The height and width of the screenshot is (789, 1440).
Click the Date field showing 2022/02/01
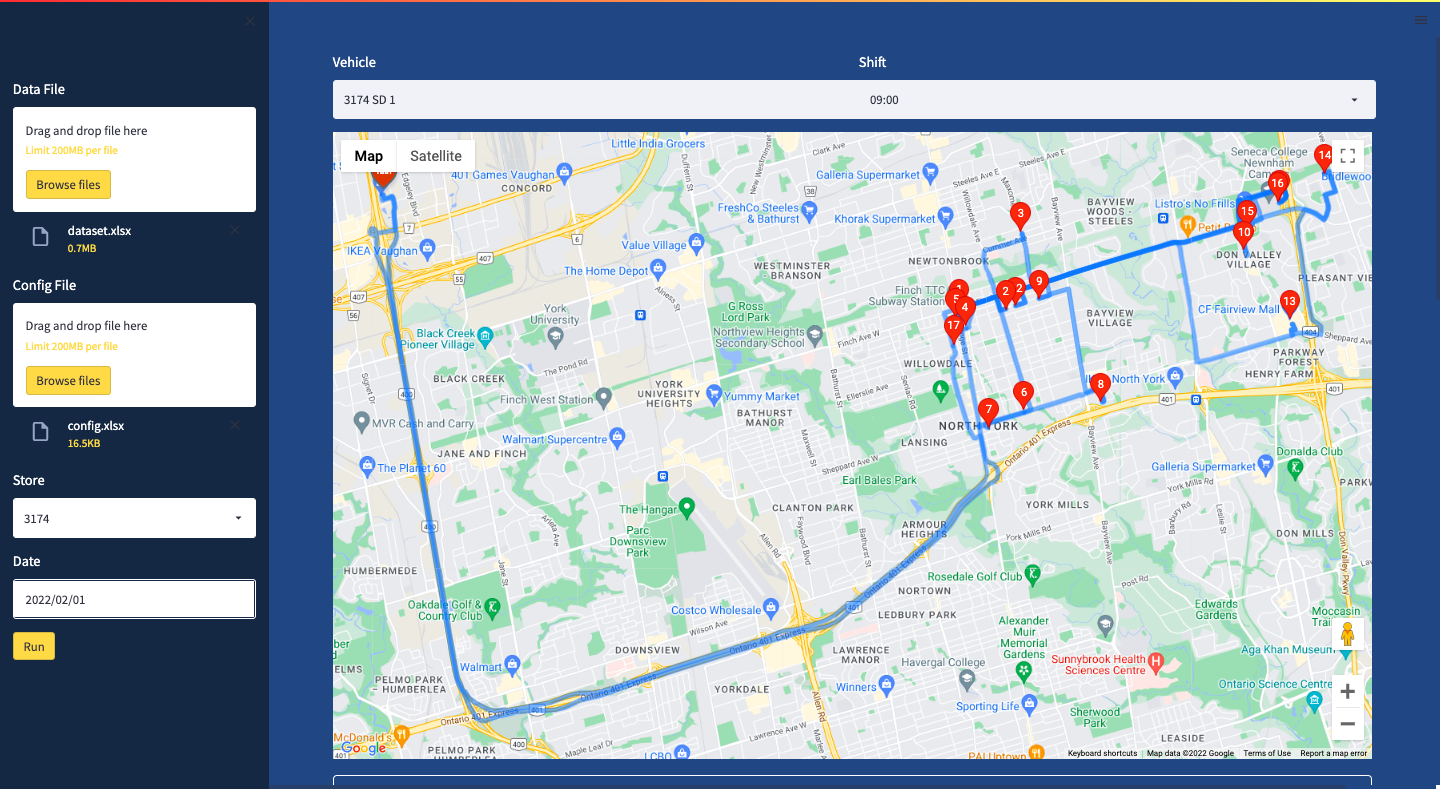(x=134, y=598)
